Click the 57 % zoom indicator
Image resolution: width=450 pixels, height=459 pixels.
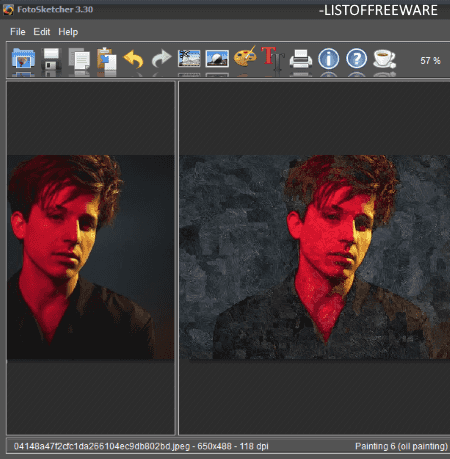tap(430, 60)
